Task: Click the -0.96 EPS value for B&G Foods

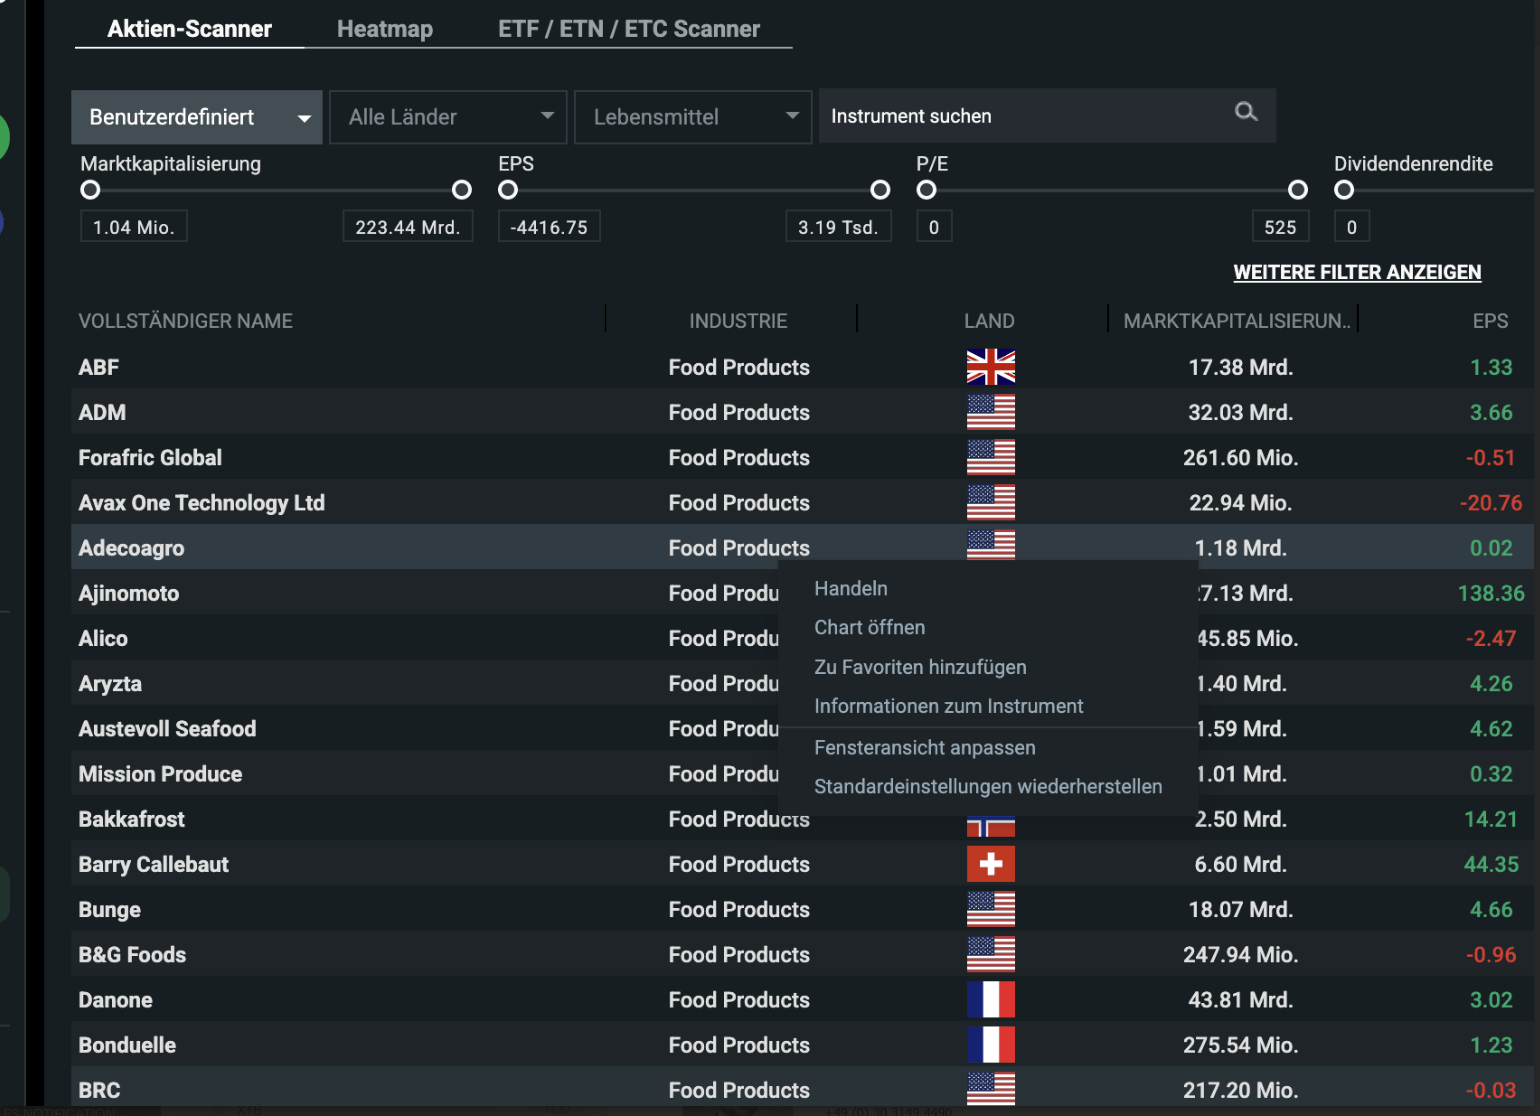Action: point(1491,955)
